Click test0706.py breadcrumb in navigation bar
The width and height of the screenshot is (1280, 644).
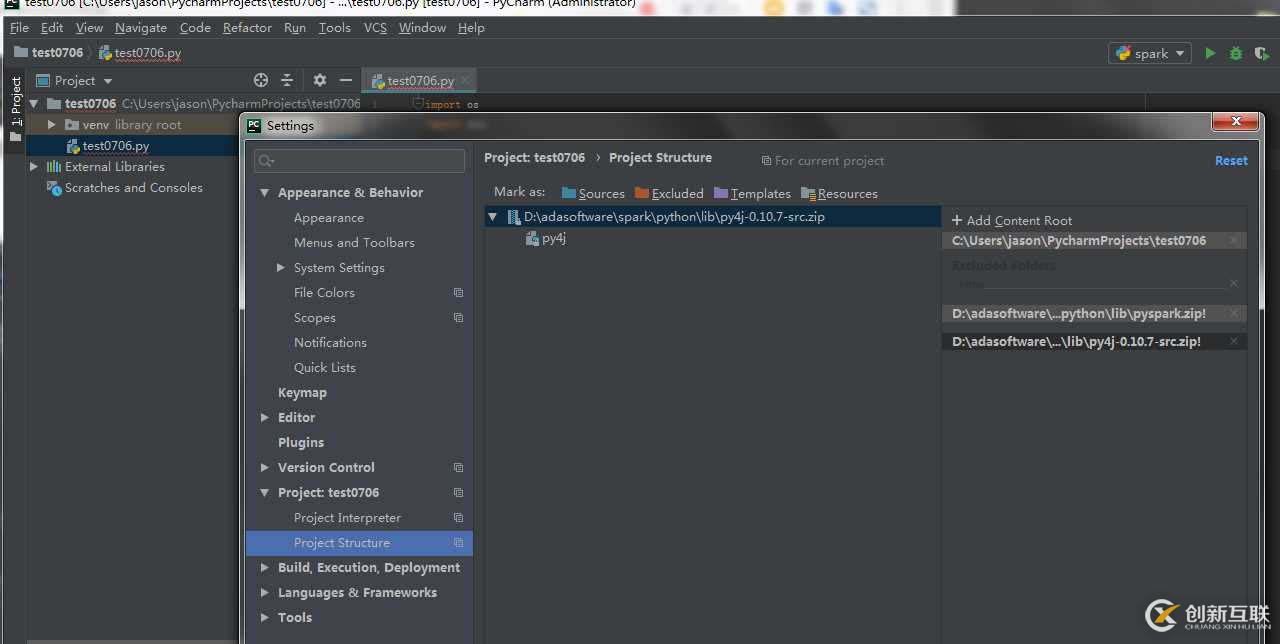coord(140,53)
